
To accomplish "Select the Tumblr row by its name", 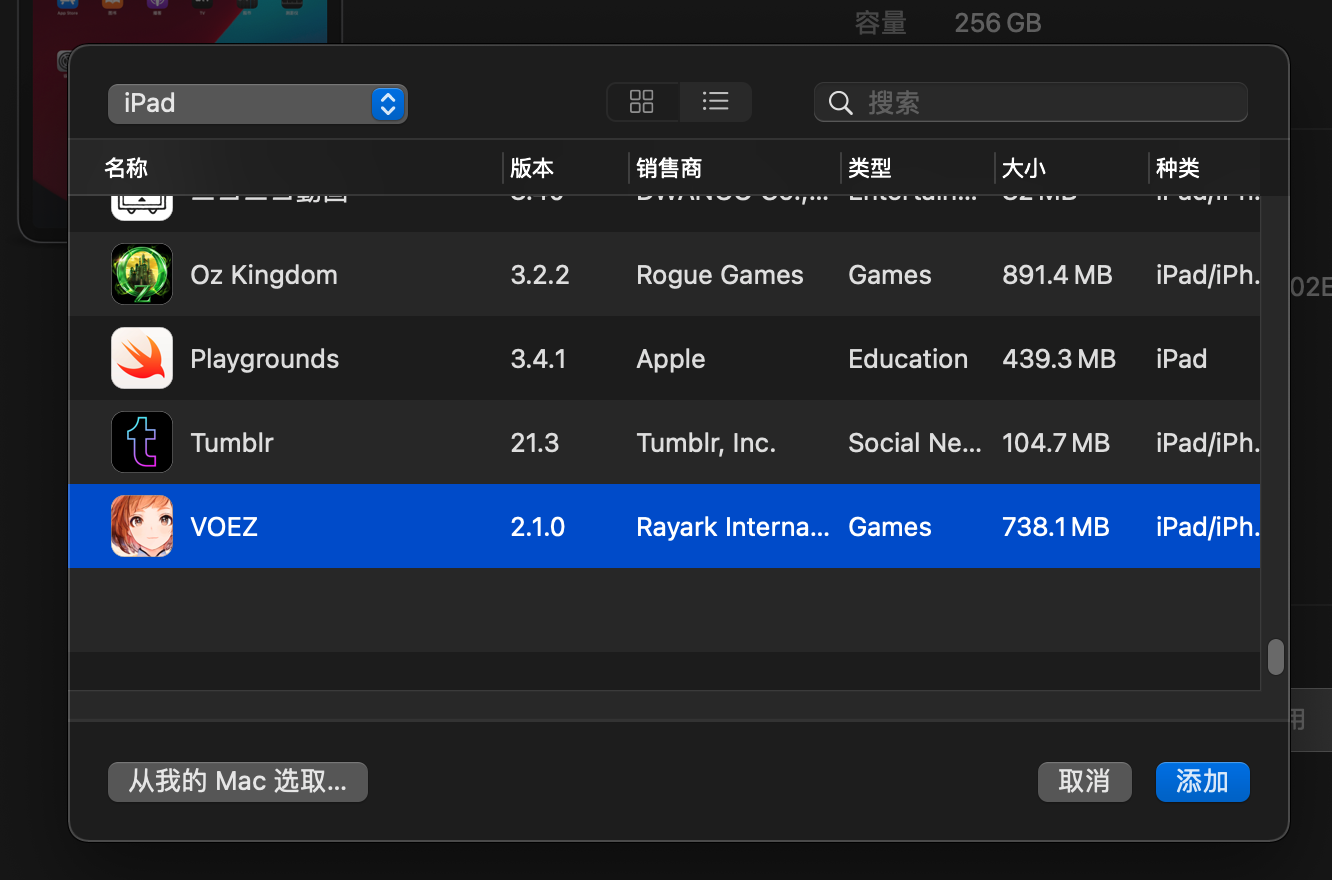I will 232,442.
